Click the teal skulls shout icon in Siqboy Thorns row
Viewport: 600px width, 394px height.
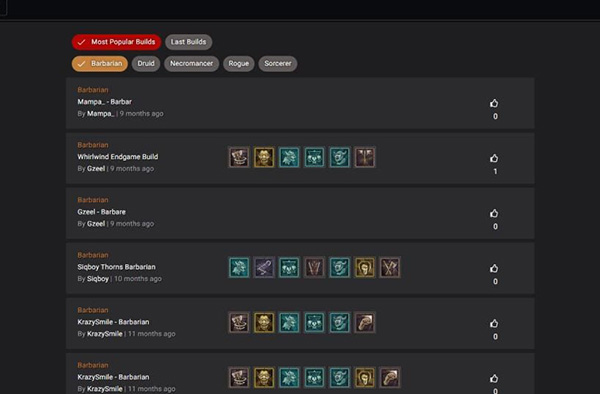(x=289, y=267)
